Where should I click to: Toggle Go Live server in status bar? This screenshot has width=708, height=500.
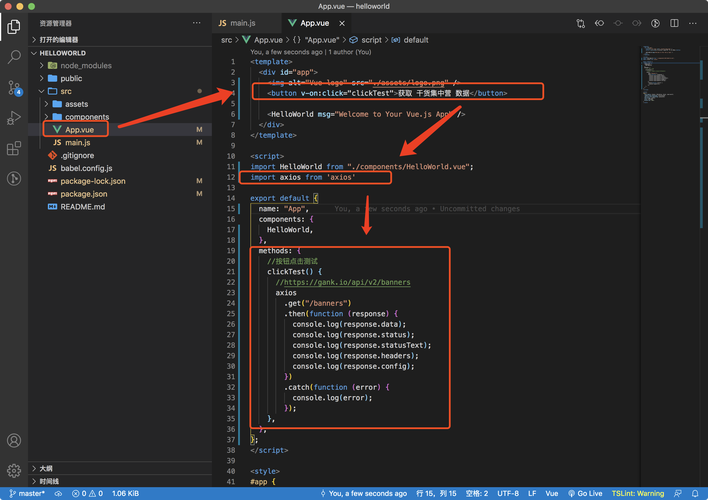(x=585, y=494)
